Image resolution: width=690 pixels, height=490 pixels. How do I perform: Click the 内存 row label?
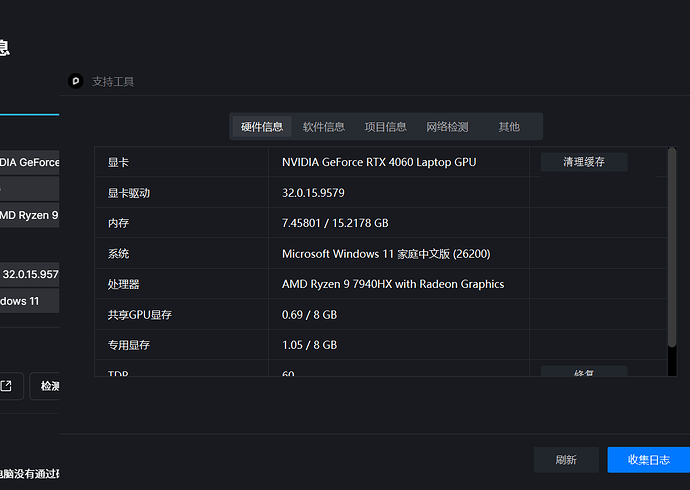point(118,223)
